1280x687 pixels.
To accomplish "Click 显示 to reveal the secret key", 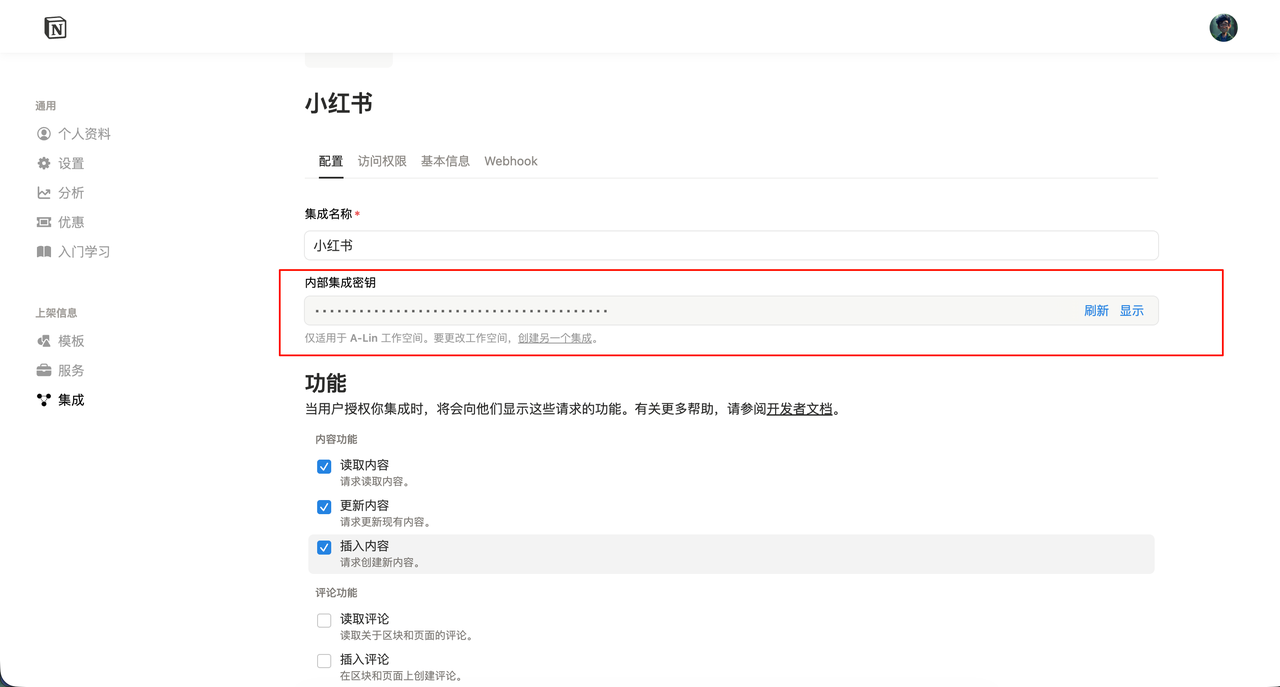I will click(1131, 311).
